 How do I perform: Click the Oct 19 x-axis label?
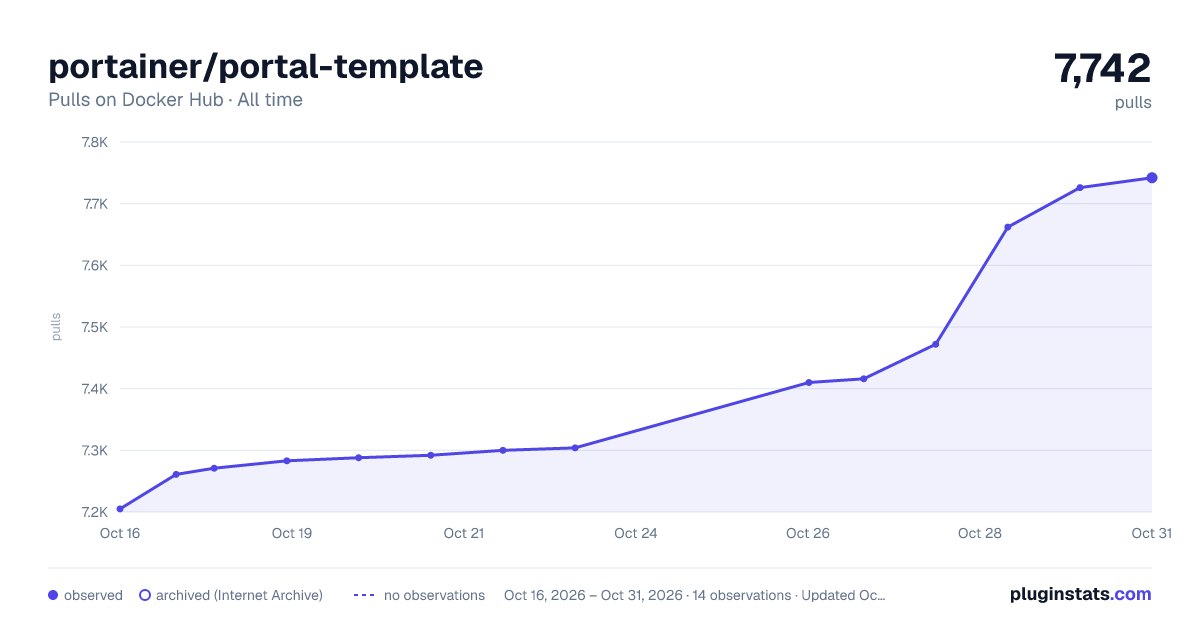[x=292, y=533]
